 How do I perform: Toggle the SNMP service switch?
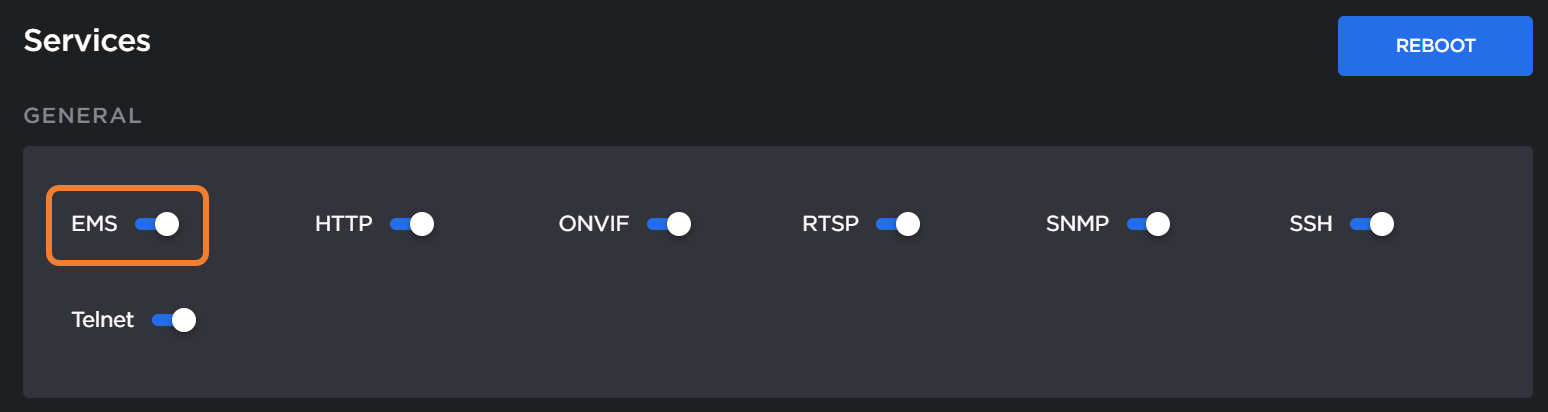(x=1148, y=224)
